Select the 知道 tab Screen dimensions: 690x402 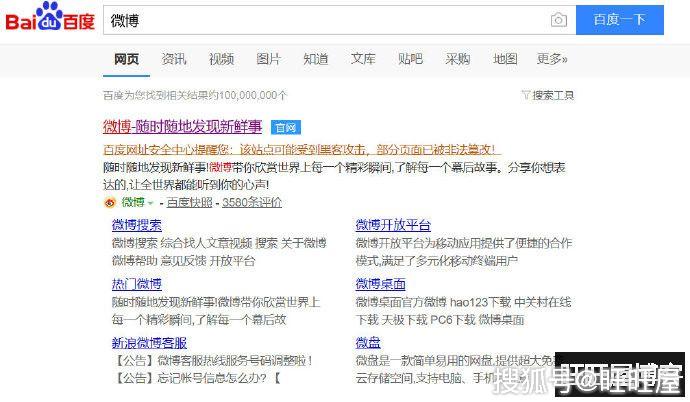[315, 59]
